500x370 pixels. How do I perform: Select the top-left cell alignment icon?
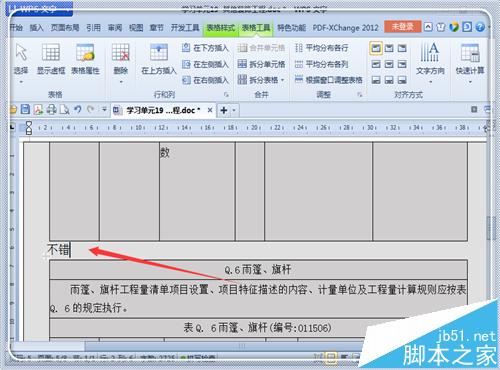[x=376, y=48]
